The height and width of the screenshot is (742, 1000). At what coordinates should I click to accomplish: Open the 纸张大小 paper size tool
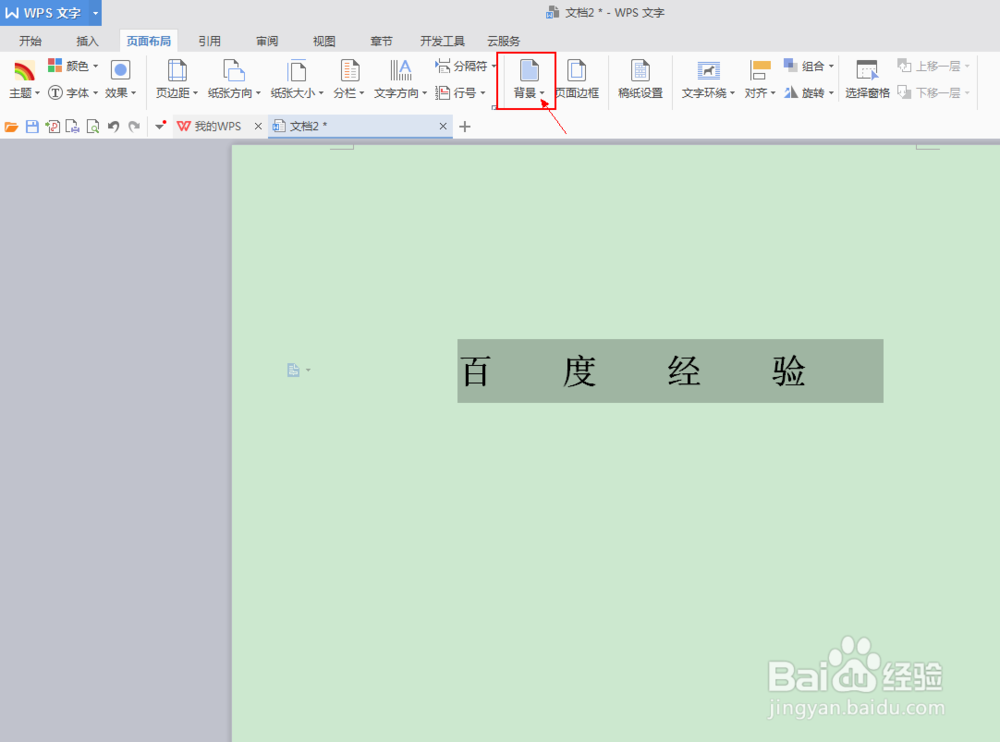coord(297,80)
